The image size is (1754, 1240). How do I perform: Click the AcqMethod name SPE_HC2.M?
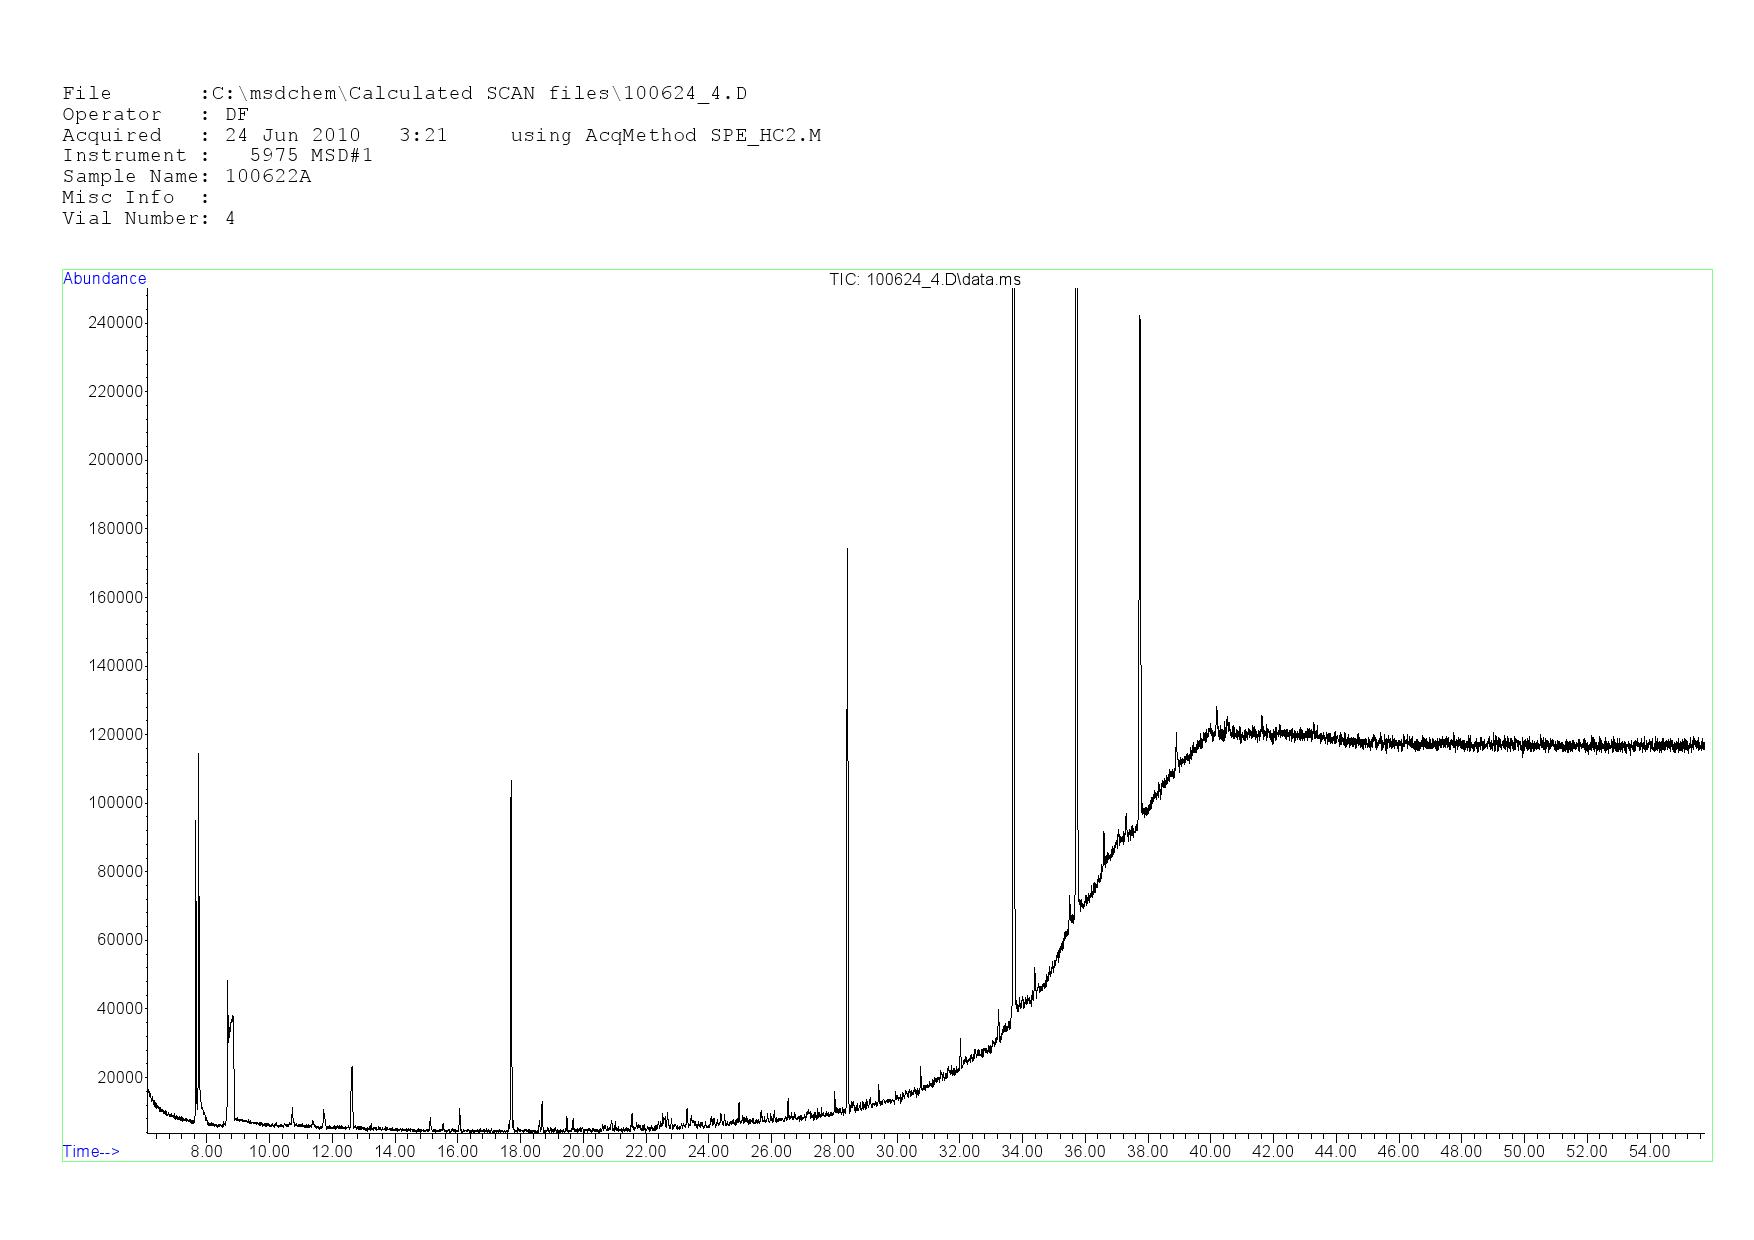coord(765,136)
